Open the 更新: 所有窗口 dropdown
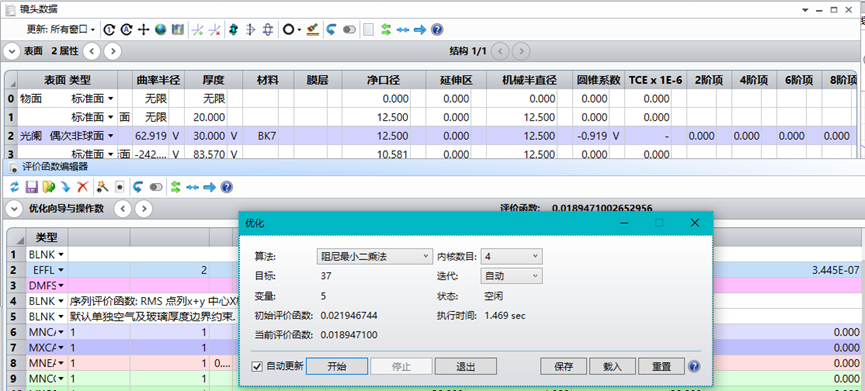Screen dimensions: 865x391 pos(61,30)
